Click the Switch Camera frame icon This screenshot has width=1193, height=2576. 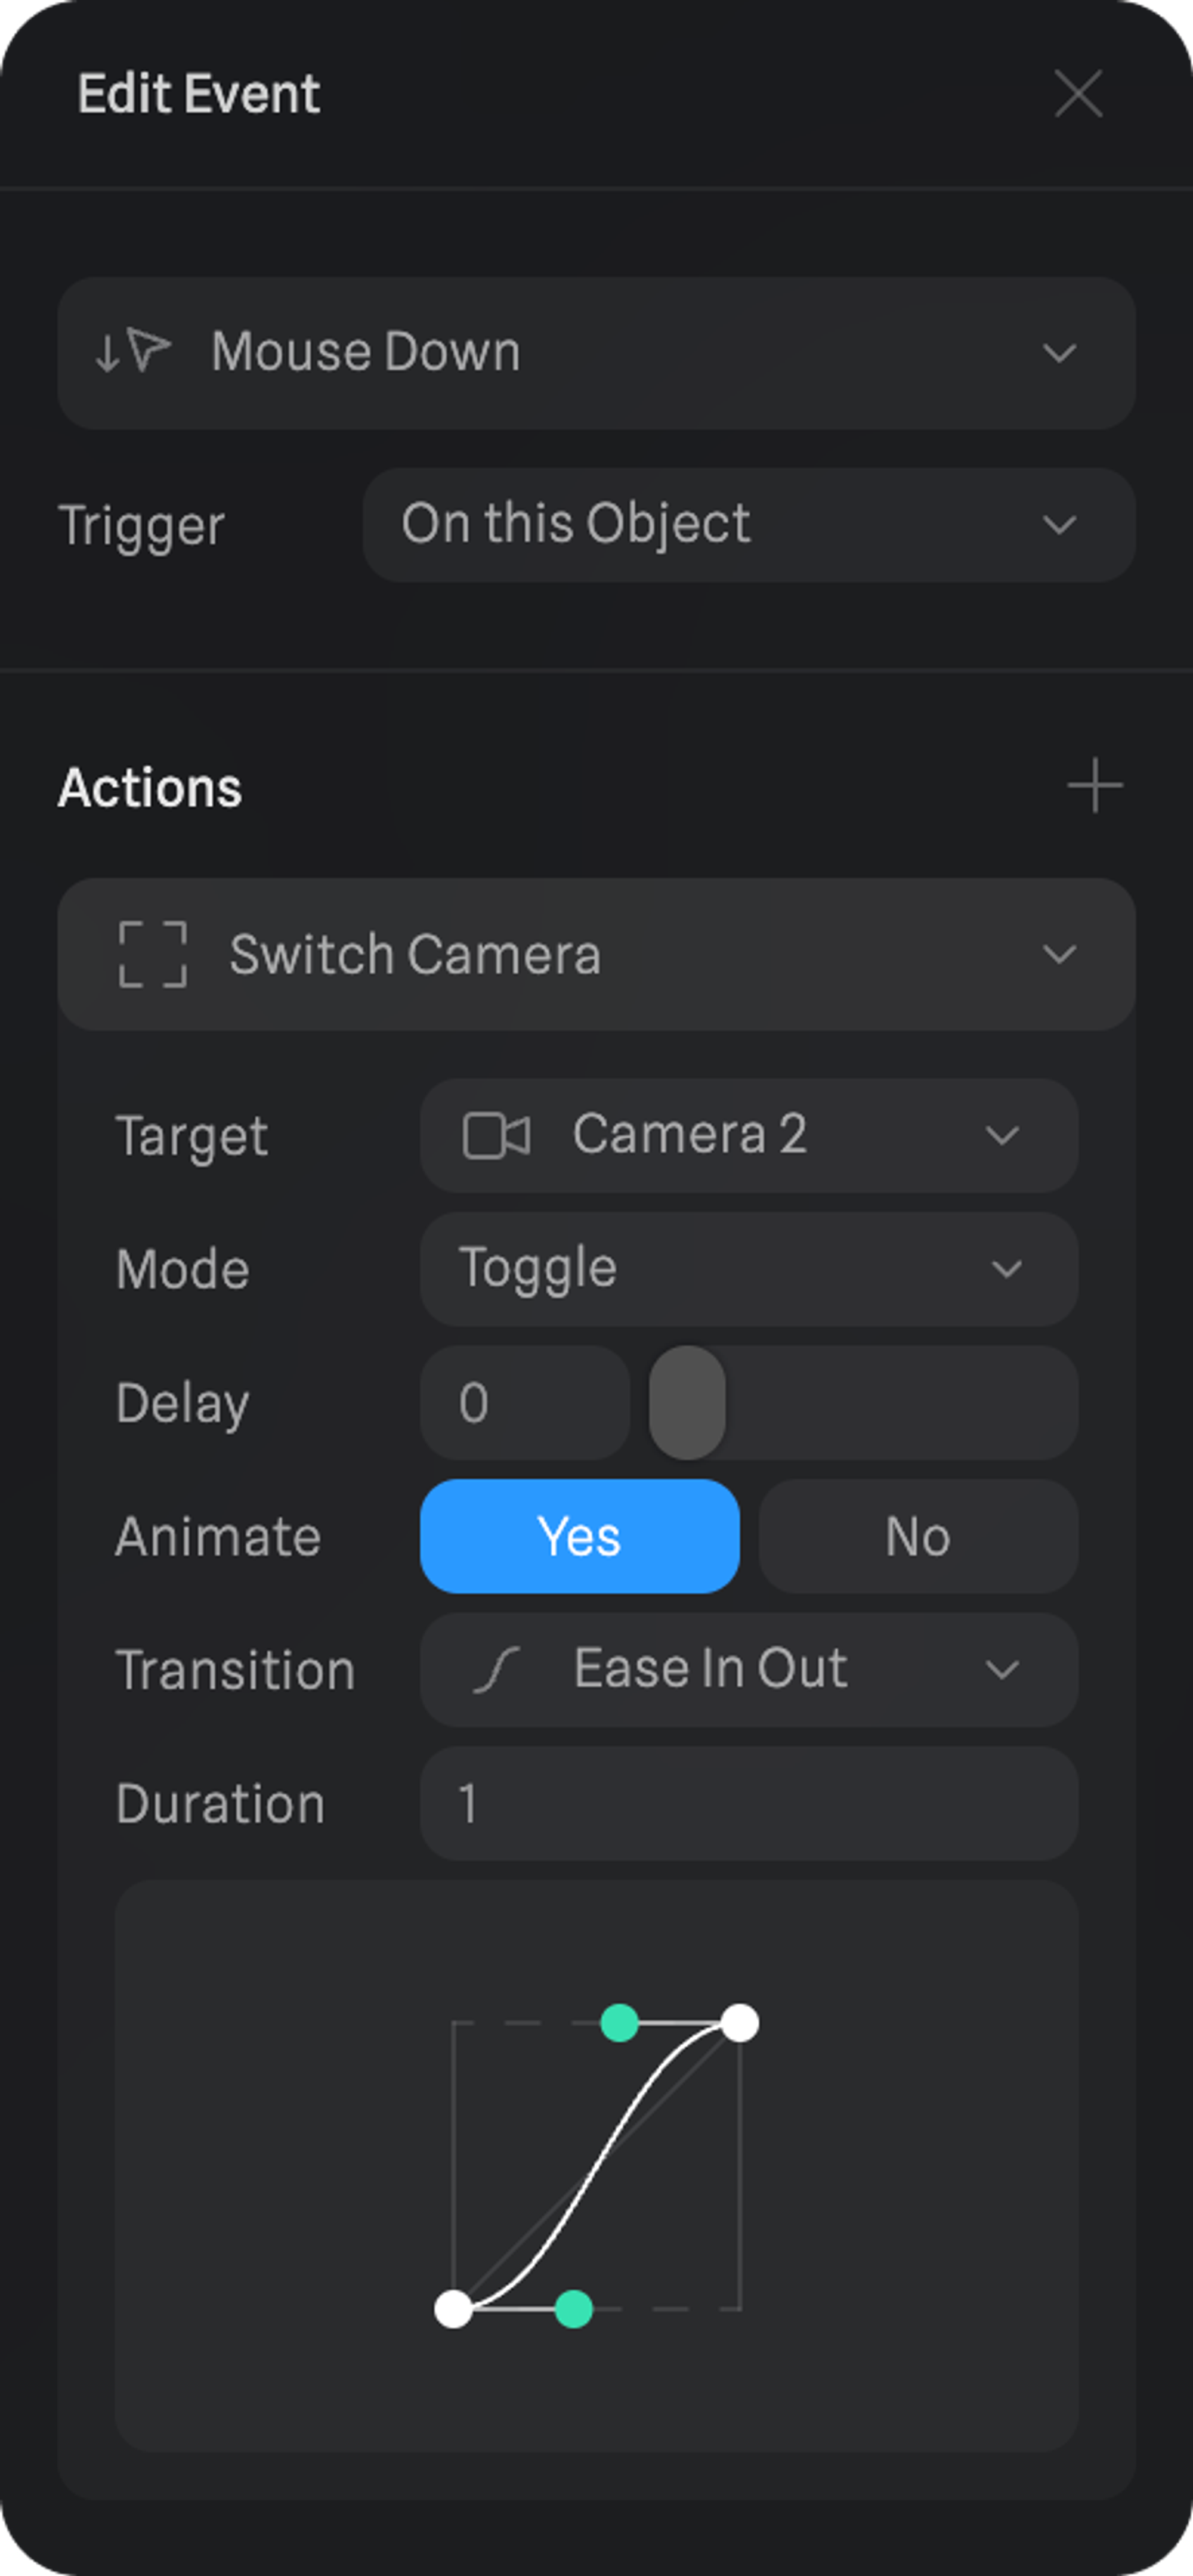point(152,954)
